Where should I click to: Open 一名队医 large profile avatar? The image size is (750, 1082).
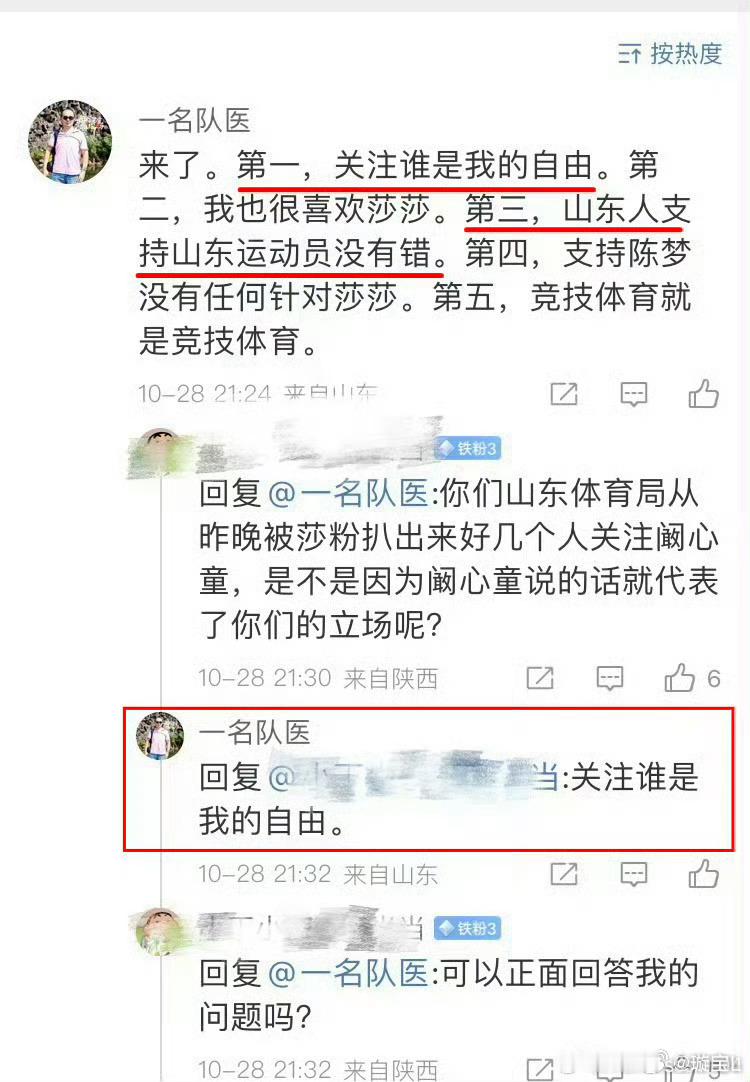[x=70, y=141]
